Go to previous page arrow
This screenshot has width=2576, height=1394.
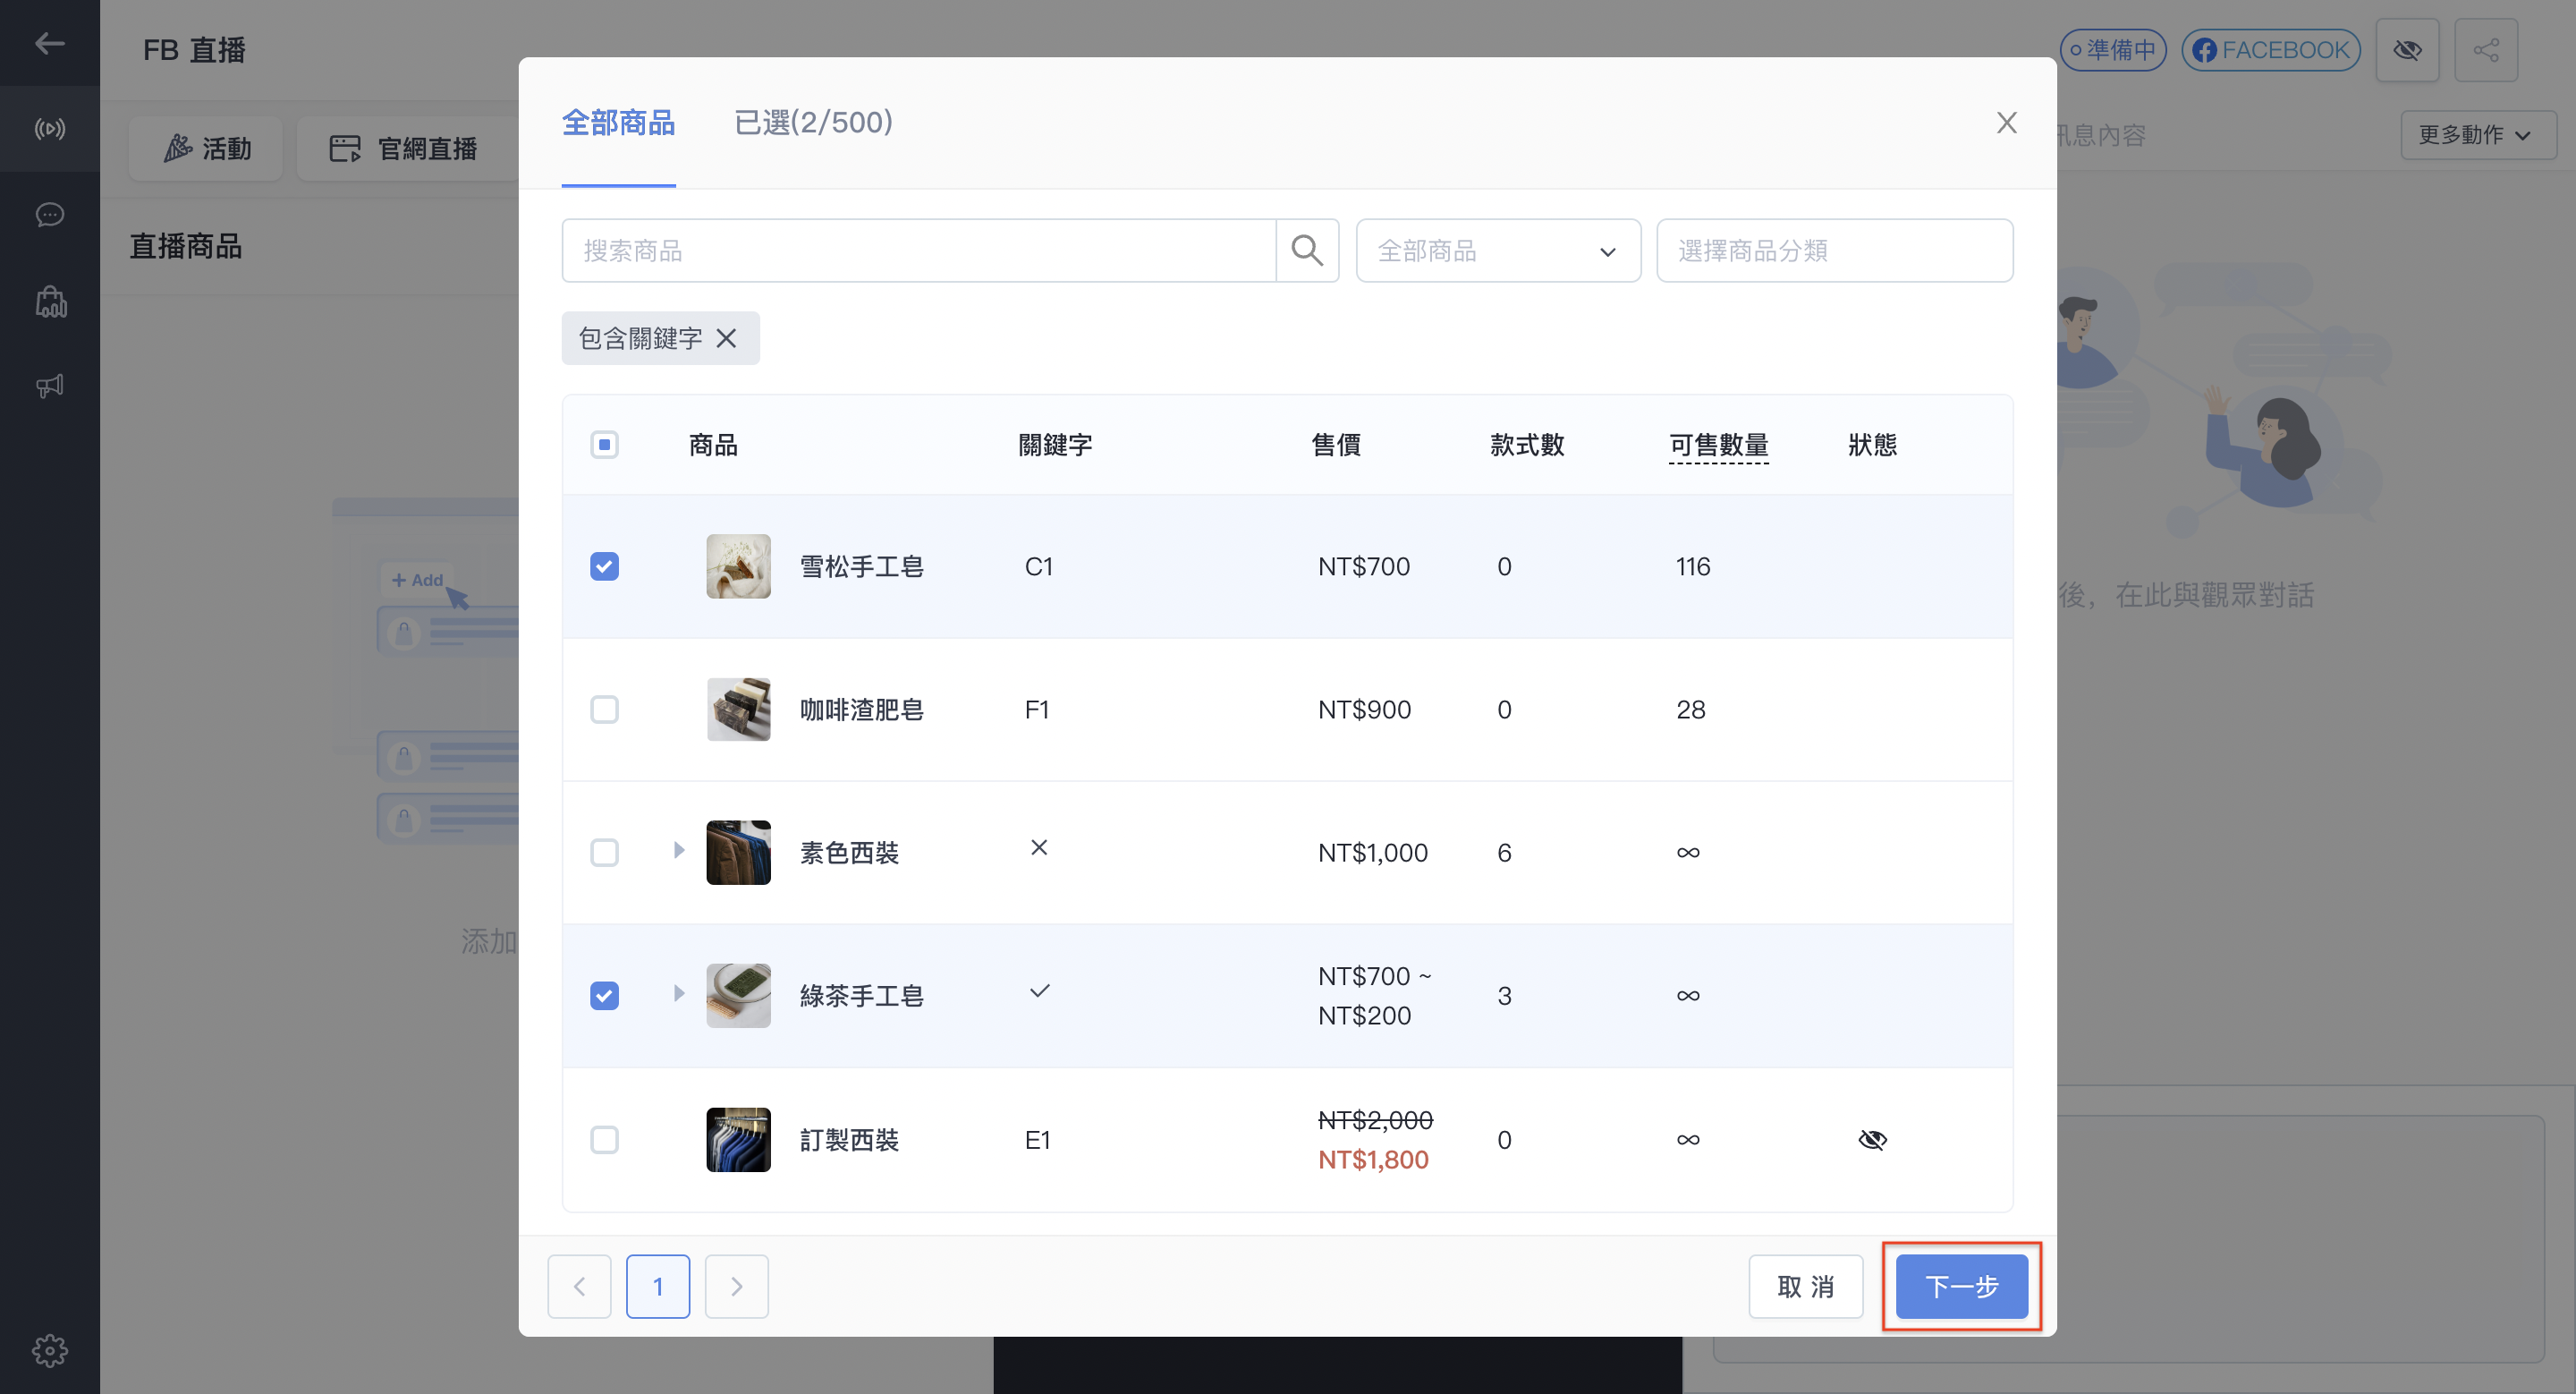(x=579, y=1286)
